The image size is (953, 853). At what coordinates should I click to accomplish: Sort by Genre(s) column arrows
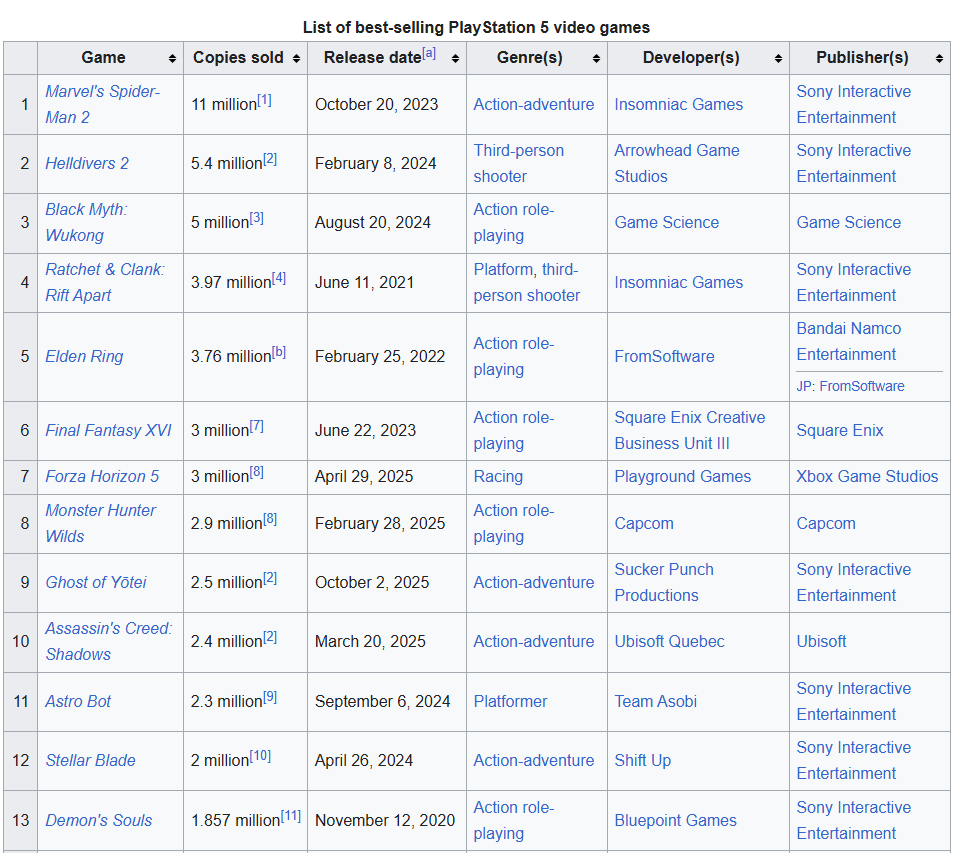pos(596,58)
